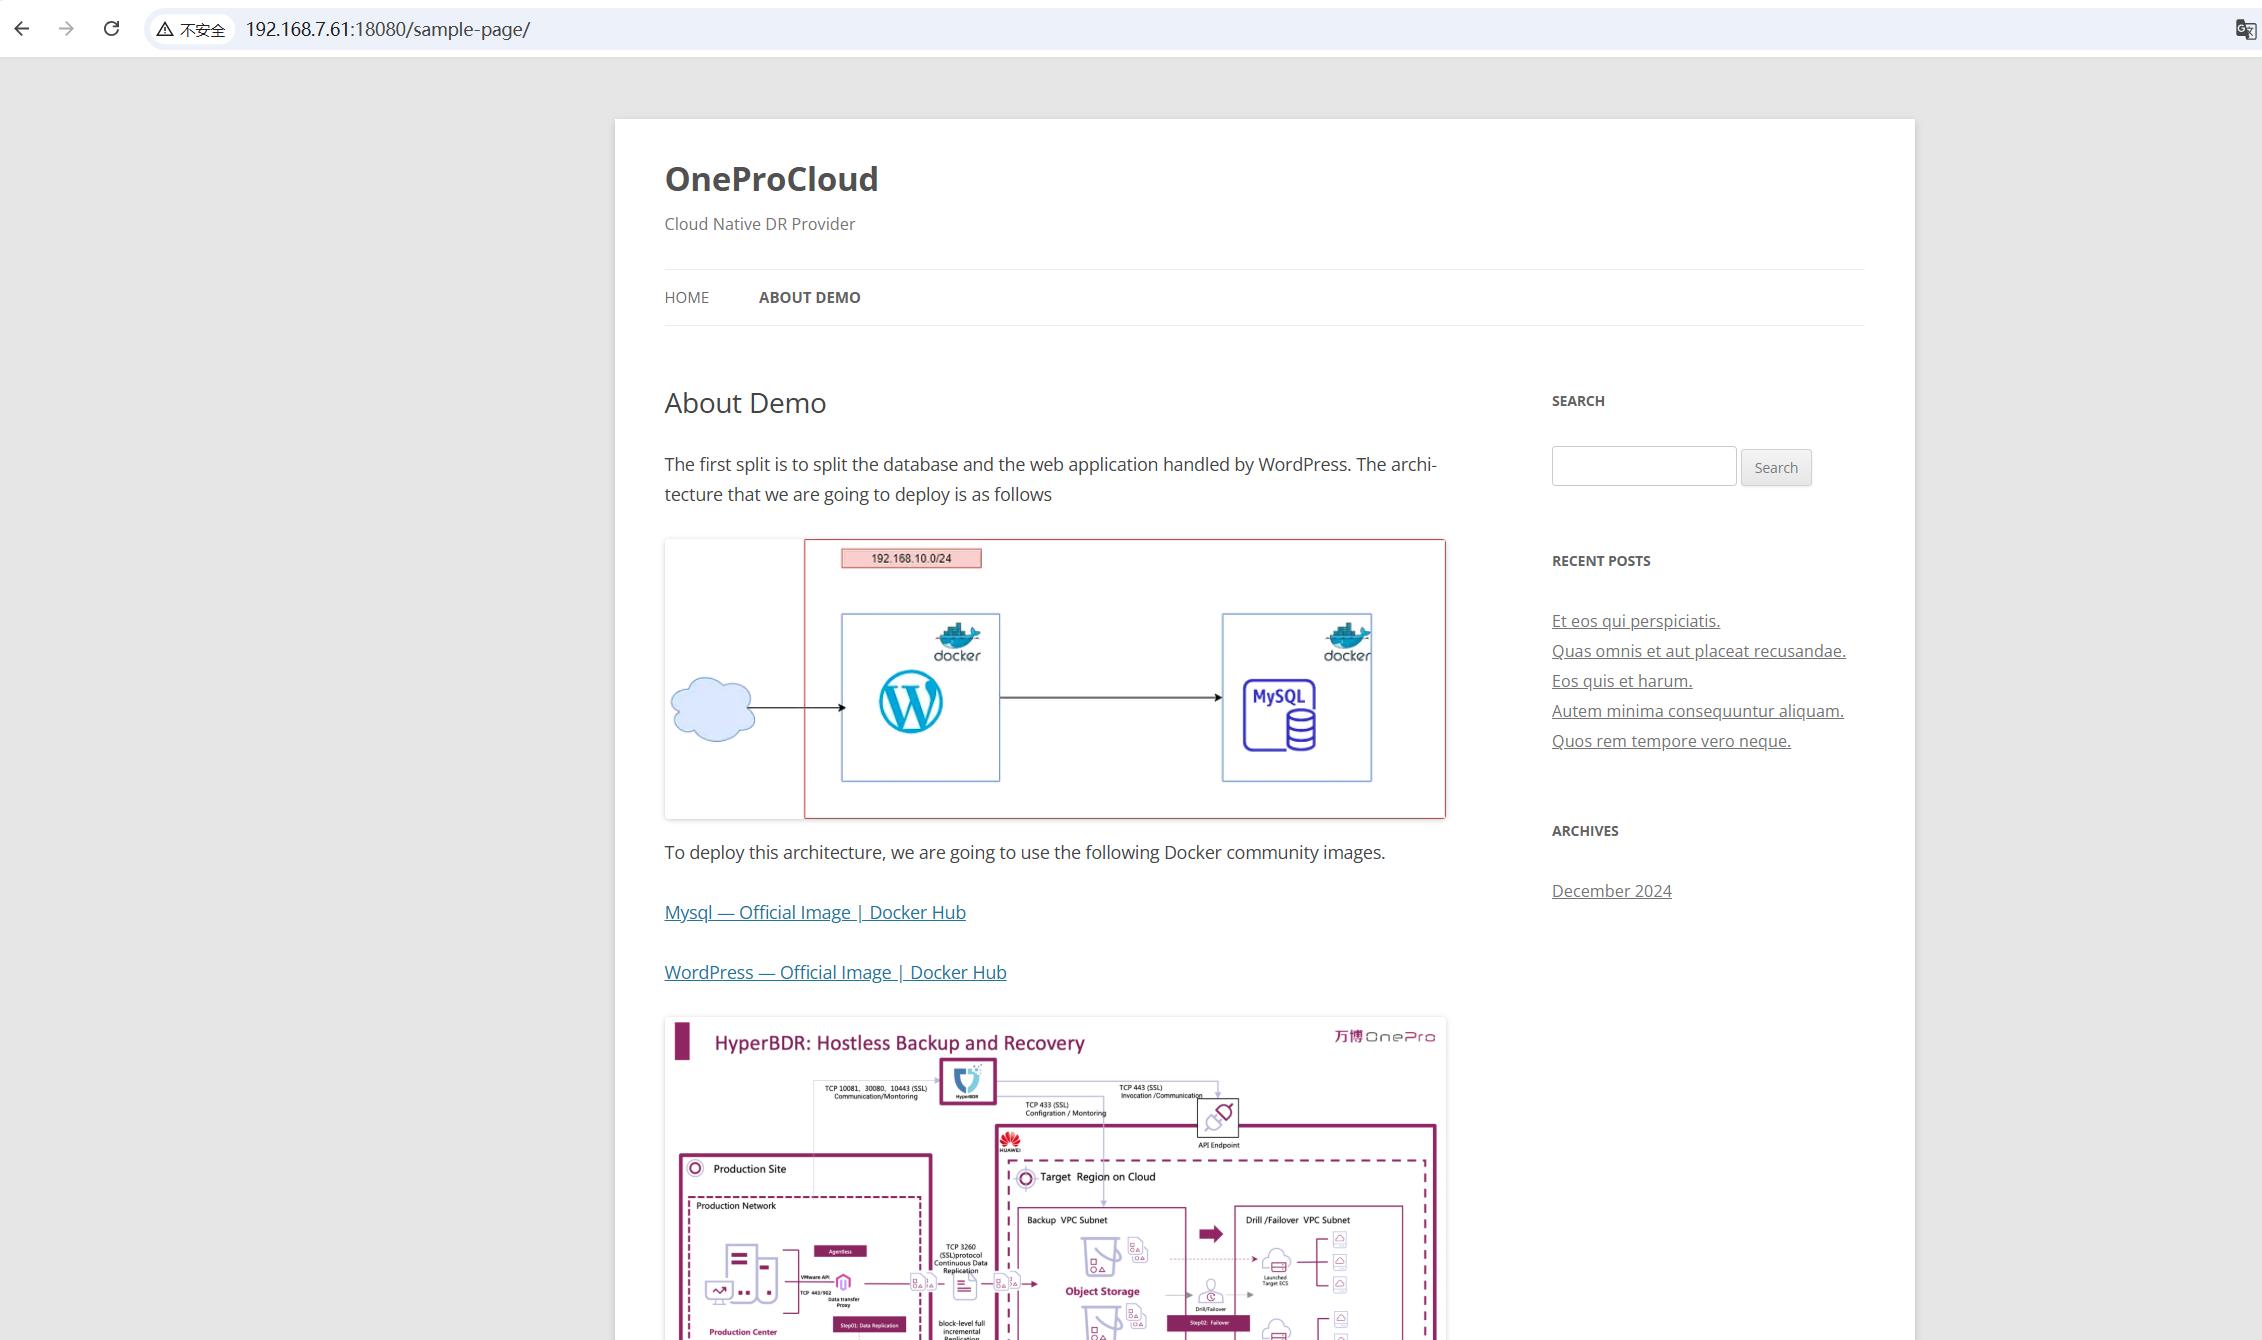Click the not-secure warning icon
The width and height of the screenshot is (2262, 1340).
[165, 30]
